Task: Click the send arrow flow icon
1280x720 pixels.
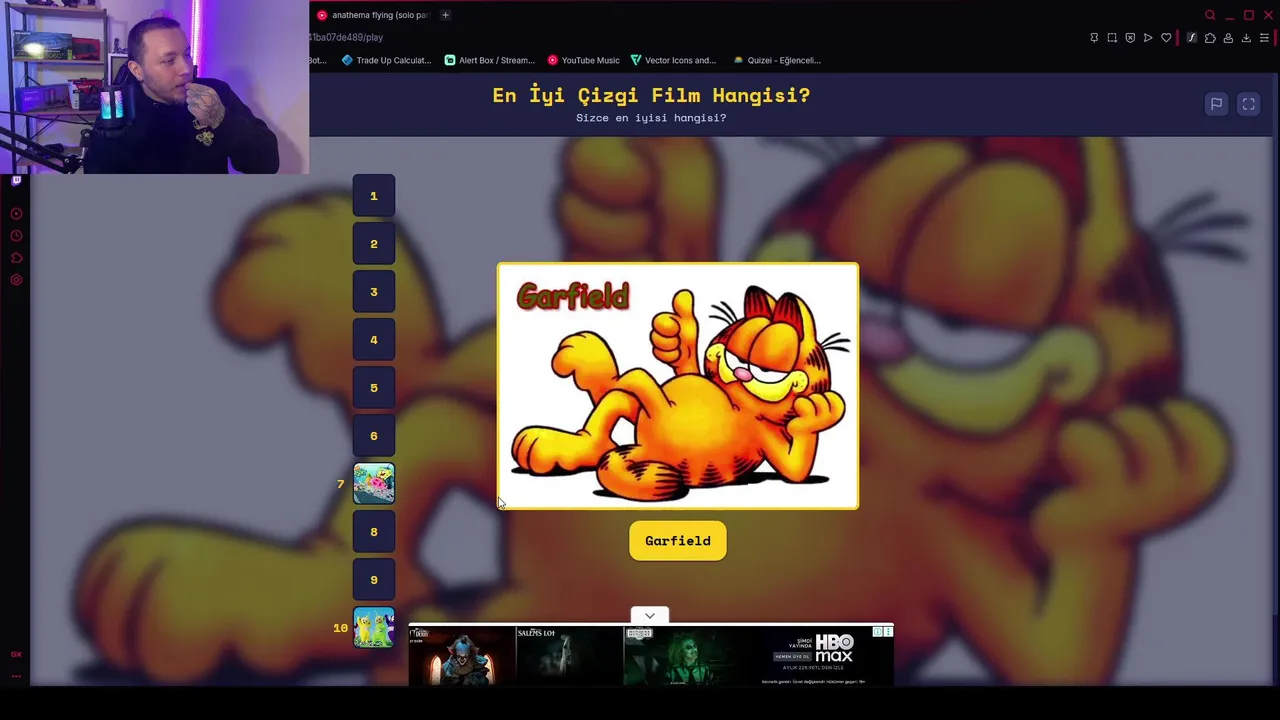Action: 1148,38
